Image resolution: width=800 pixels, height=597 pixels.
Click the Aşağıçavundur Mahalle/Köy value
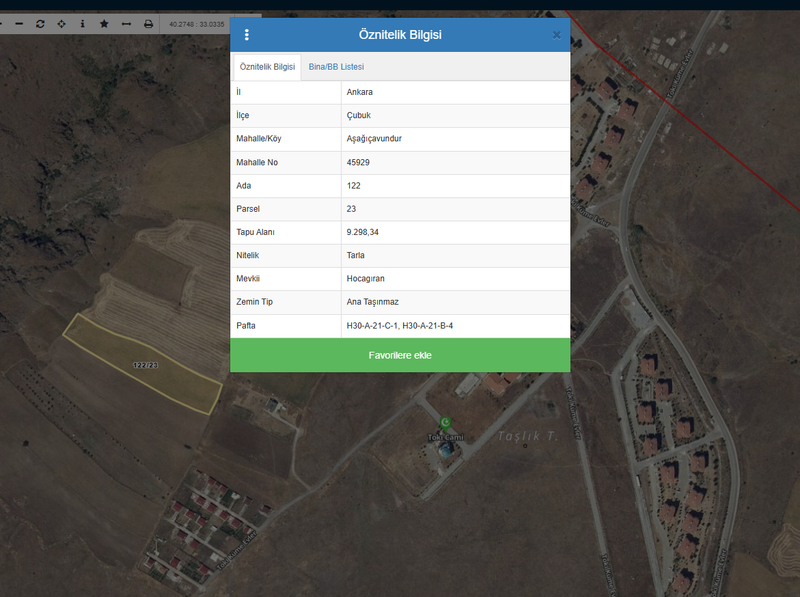pyautogui.click(x=374, y=139)
